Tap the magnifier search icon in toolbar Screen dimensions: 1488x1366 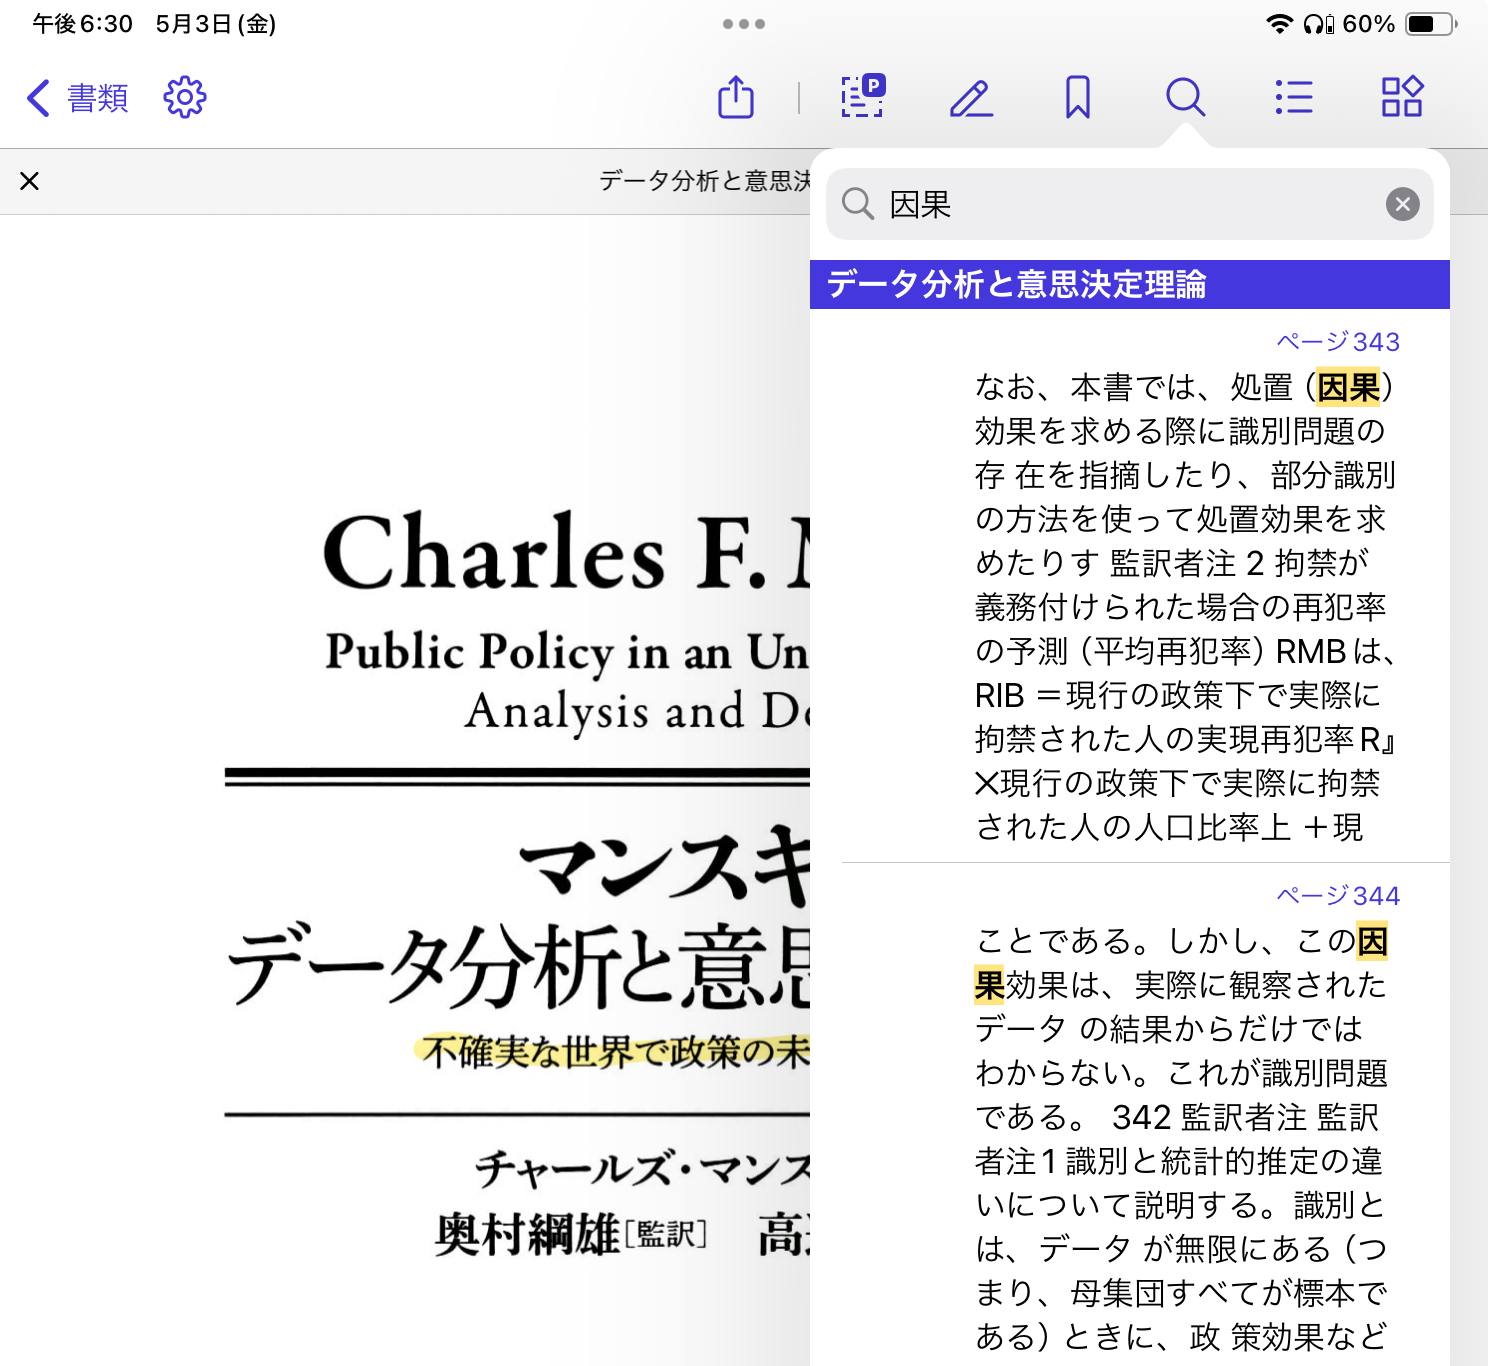(x=1185, y=98)
